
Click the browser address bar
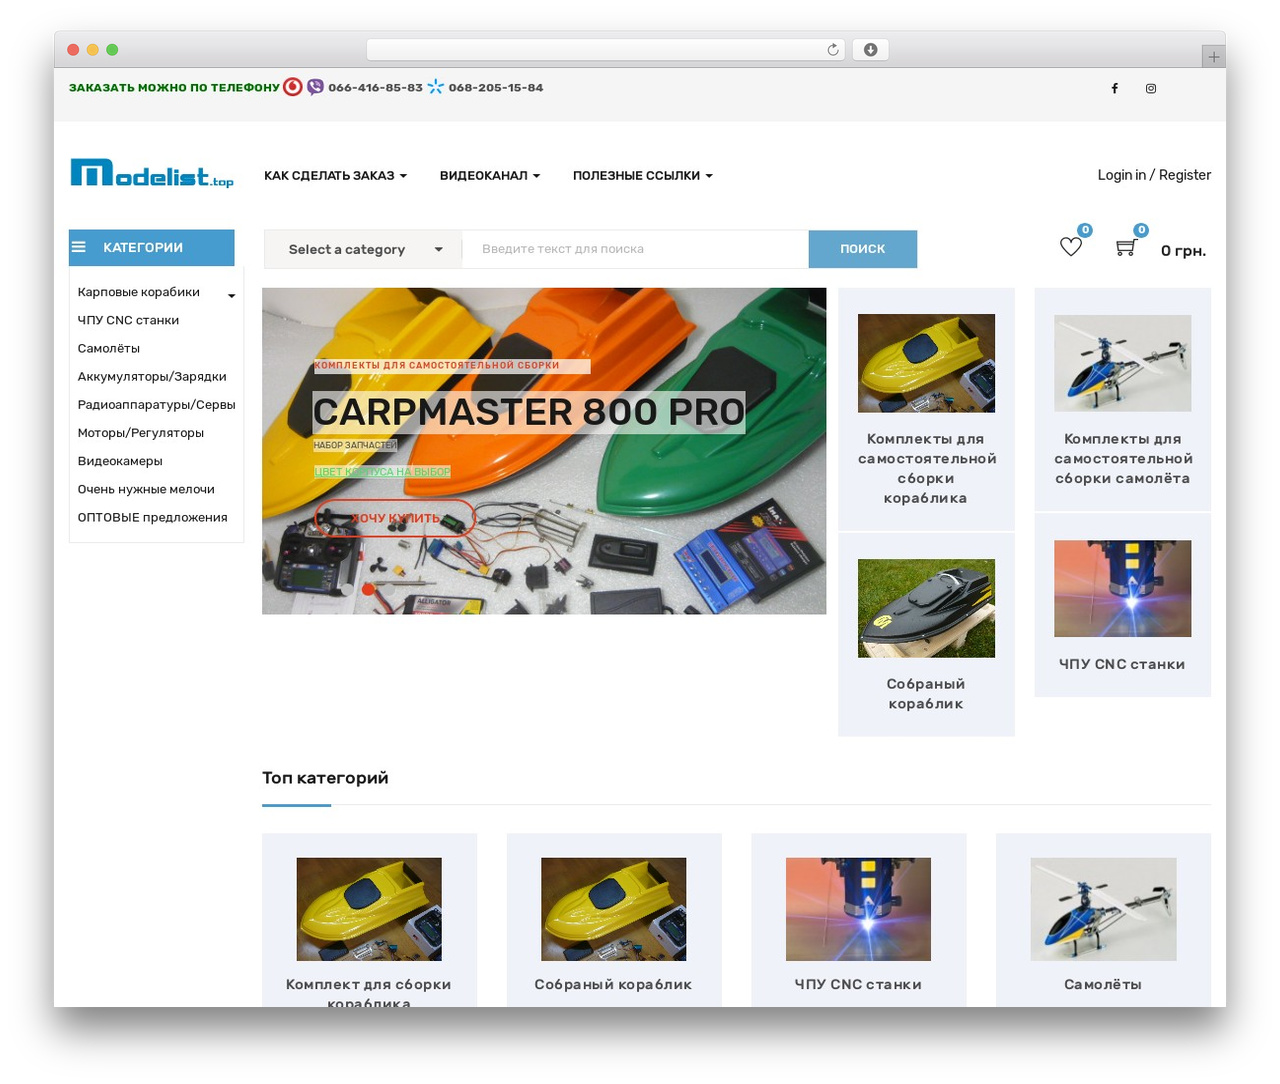(x=605, y=50)
